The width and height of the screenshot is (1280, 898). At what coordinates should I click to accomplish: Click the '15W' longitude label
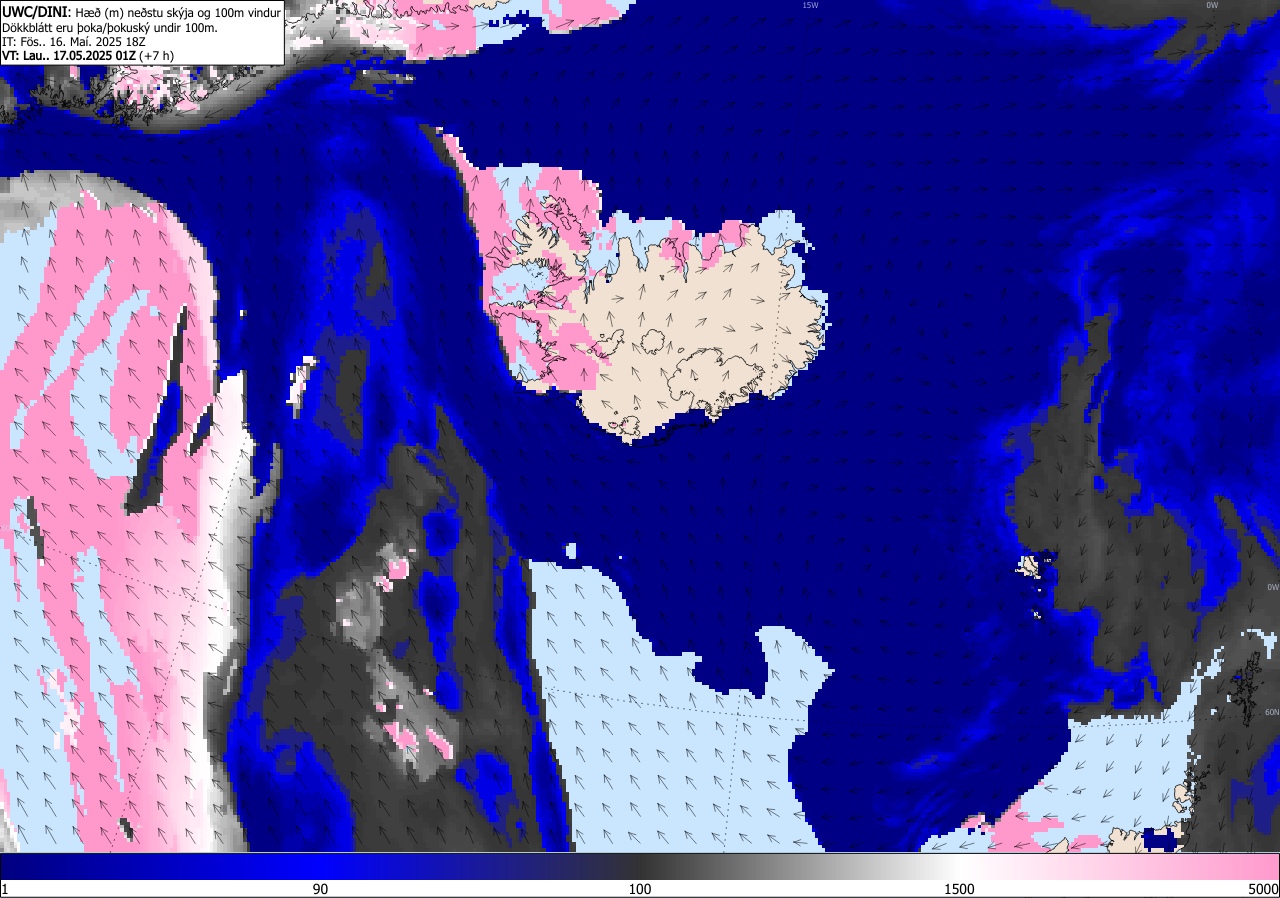[810, 5]
